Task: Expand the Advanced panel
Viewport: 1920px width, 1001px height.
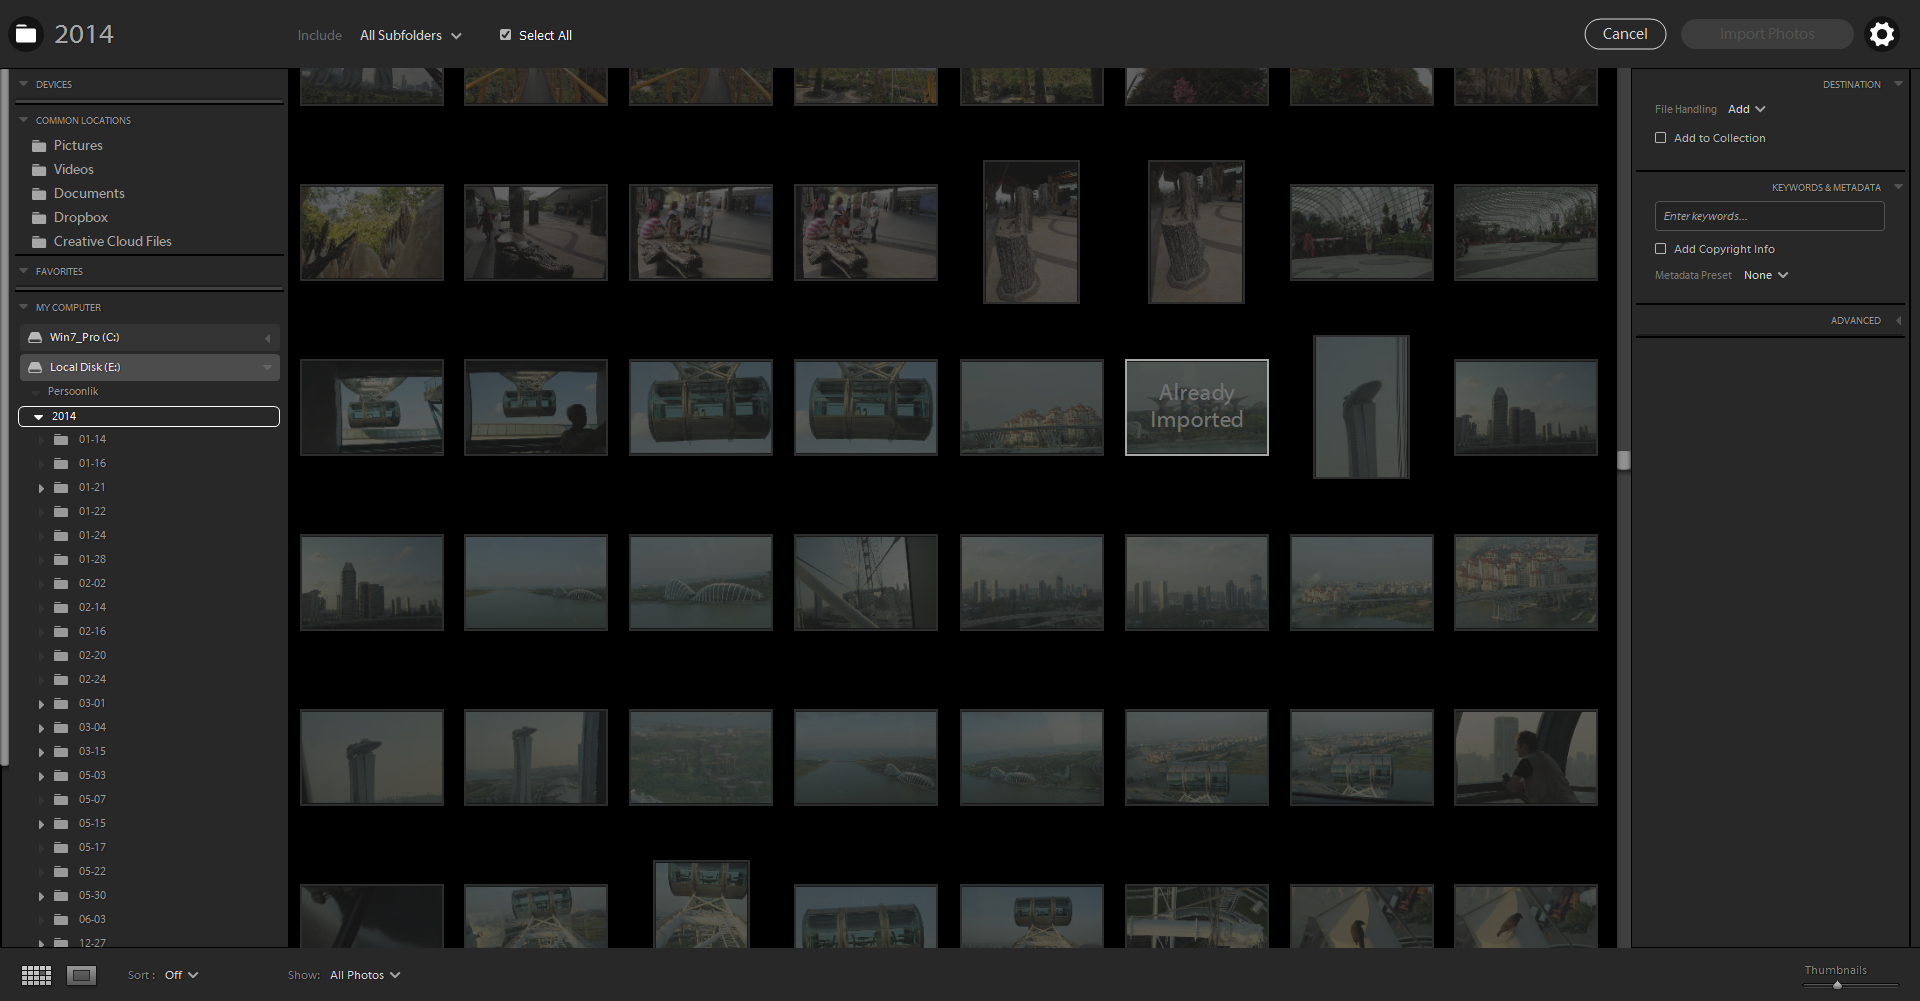Action: (1898, 320)
